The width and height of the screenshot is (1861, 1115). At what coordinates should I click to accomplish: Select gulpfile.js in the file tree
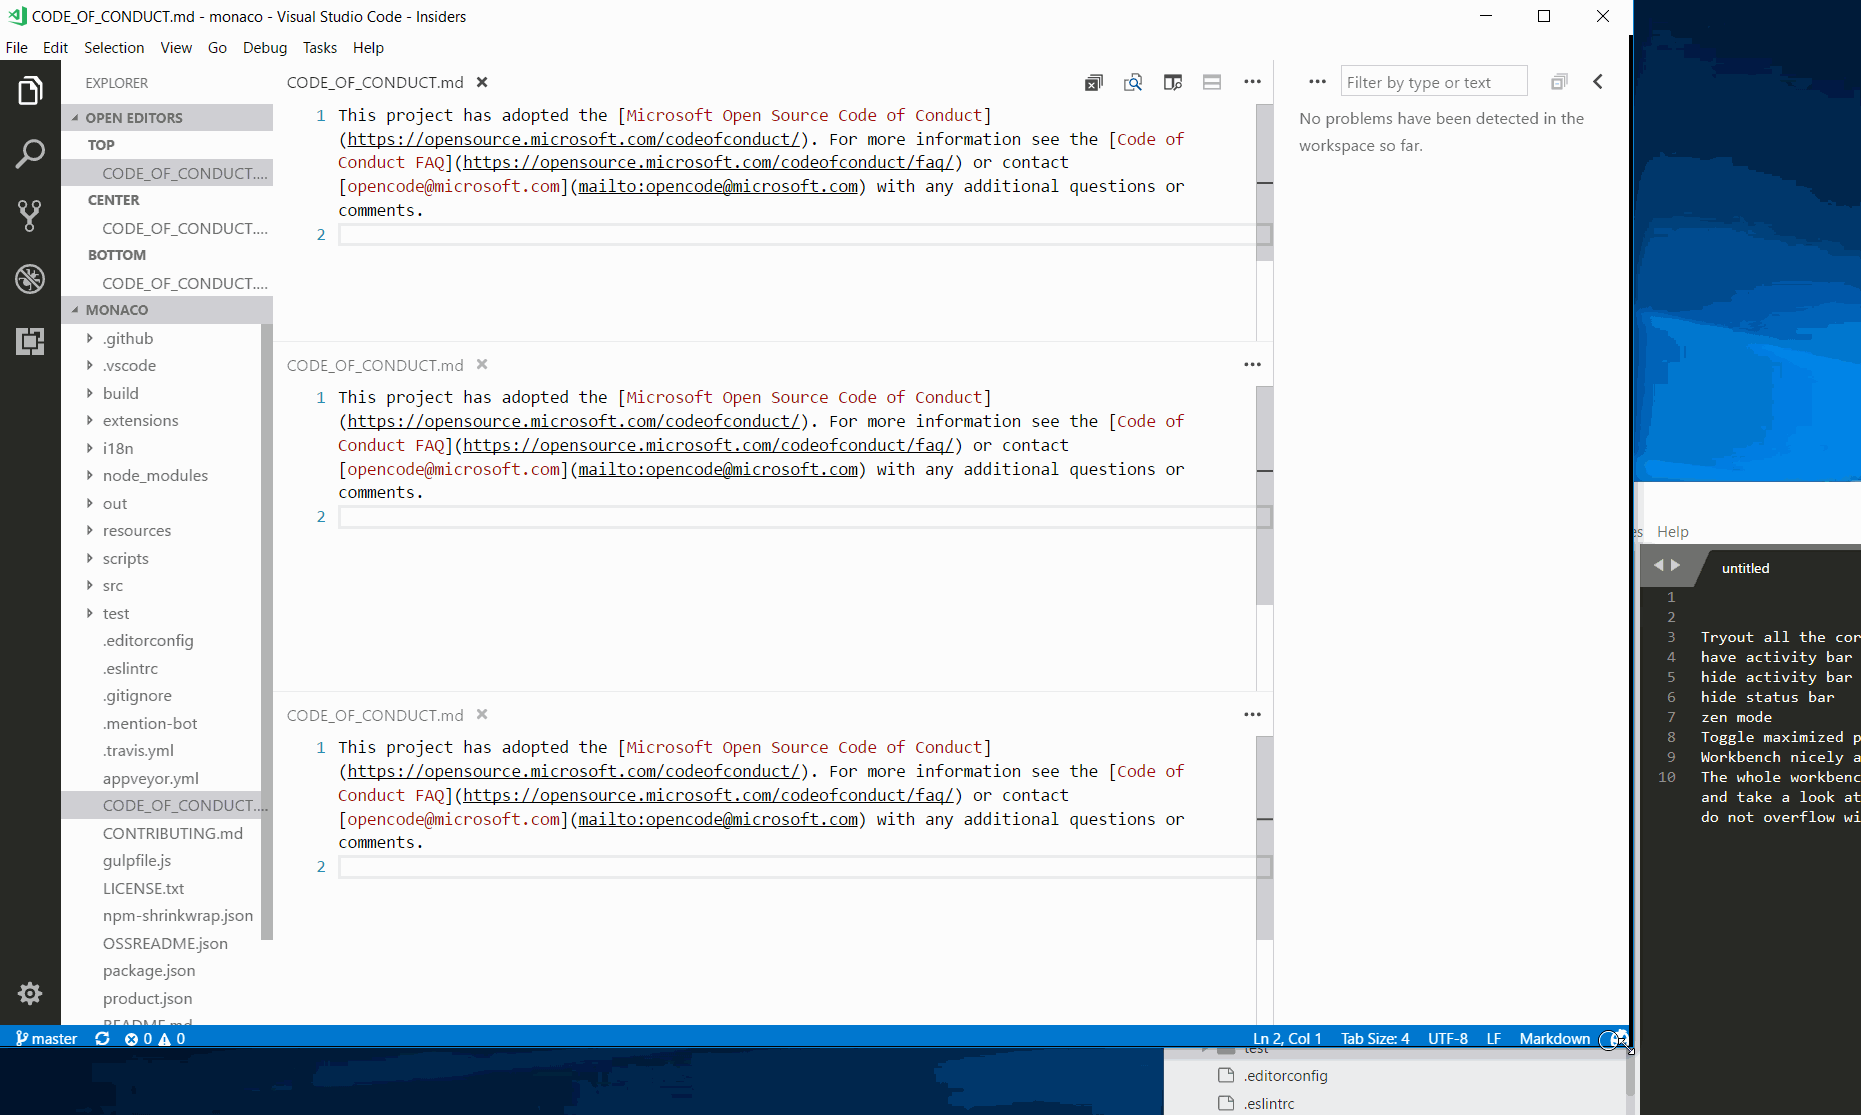137,860
